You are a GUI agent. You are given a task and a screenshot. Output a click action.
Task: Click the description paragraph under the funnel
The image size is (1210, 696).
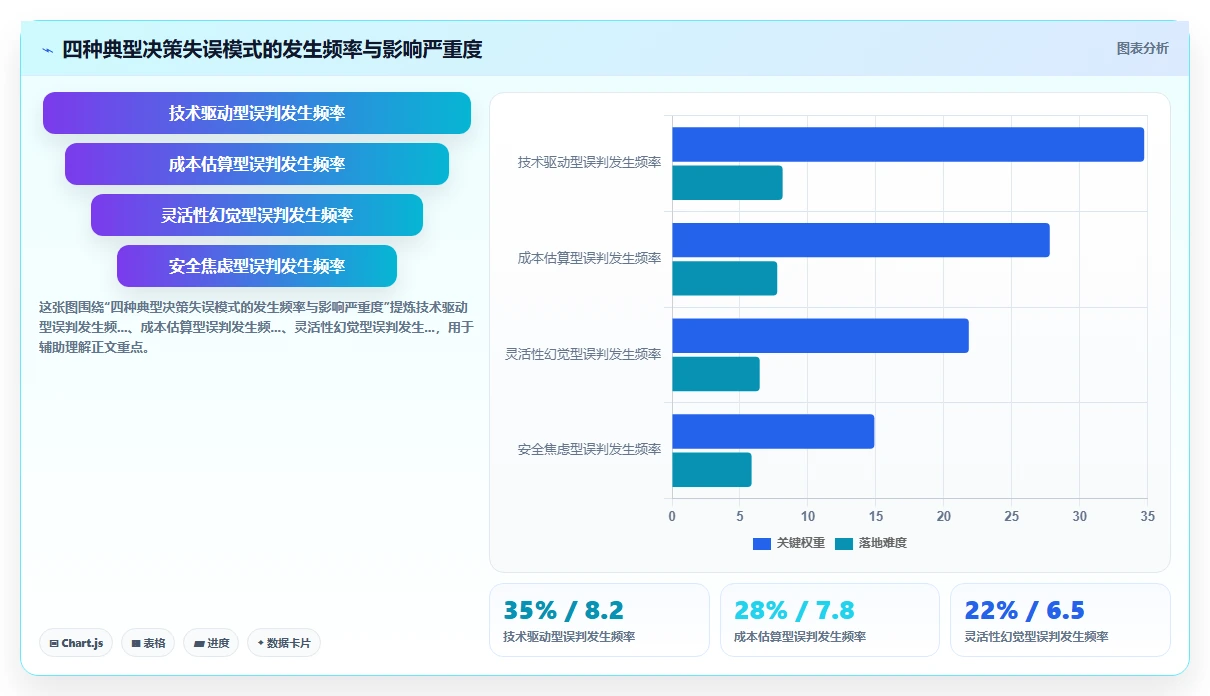click(x=256, y=327)
